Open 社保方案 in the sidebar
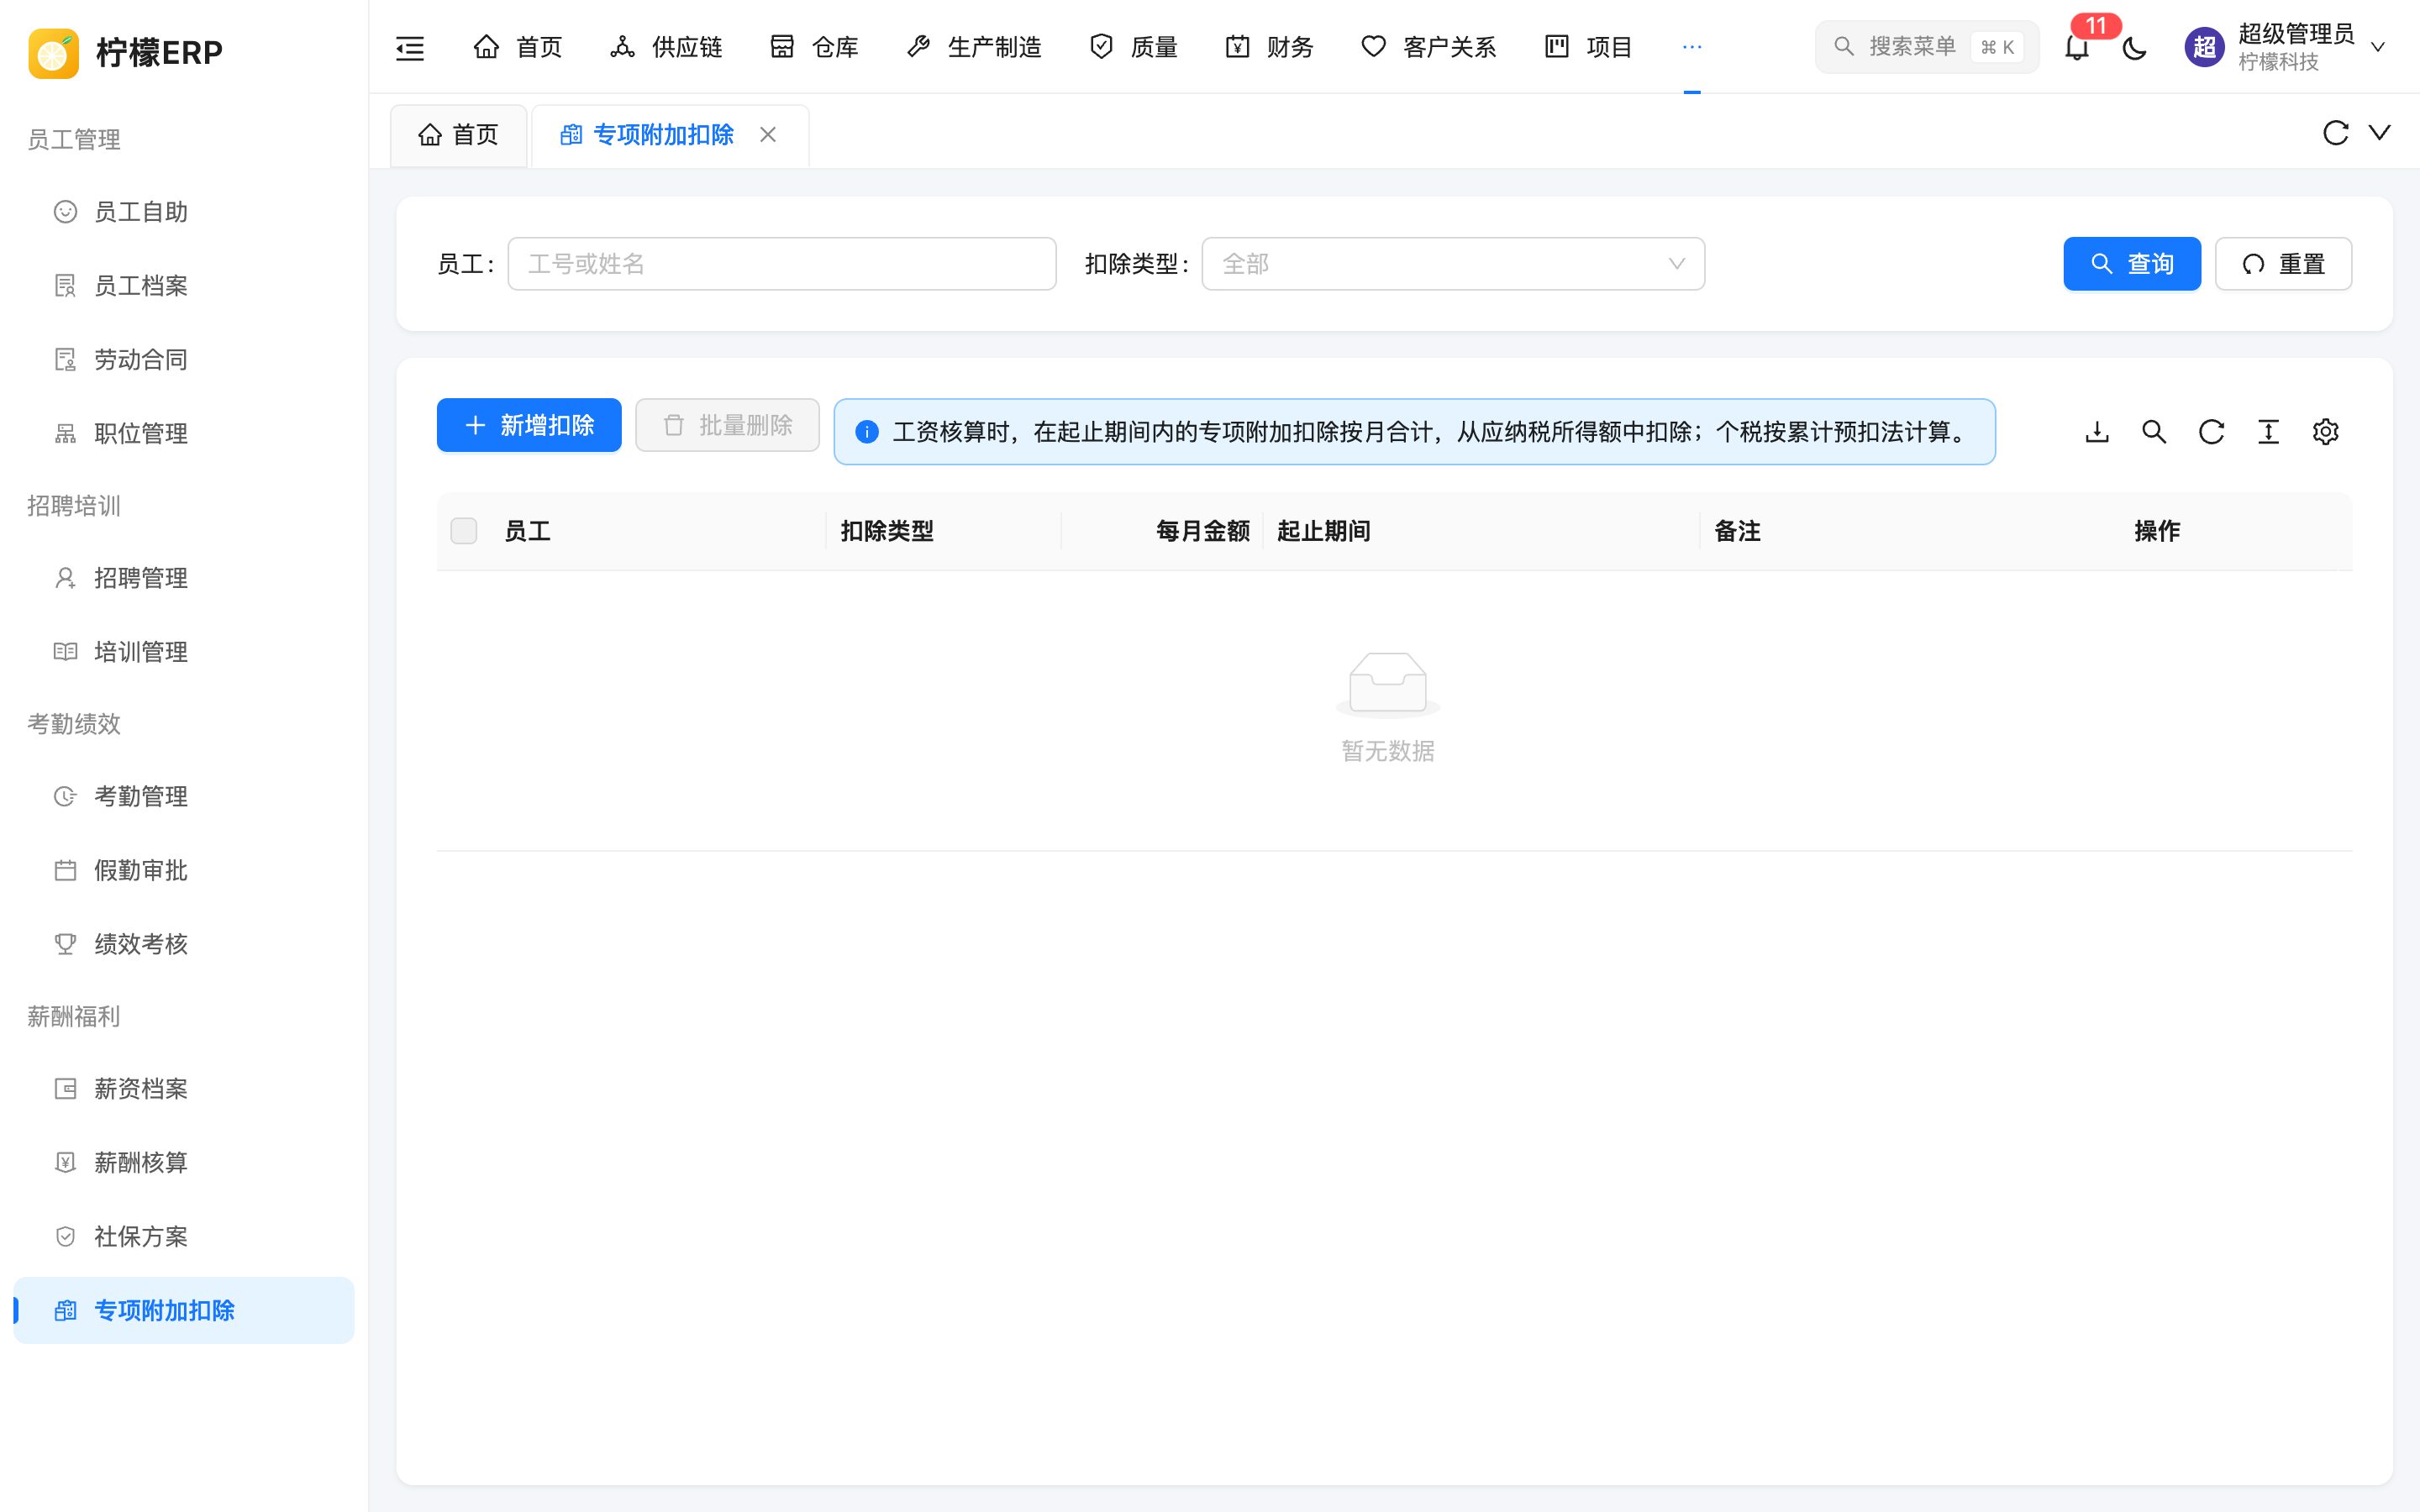This screenshot has width=2420, height=1512. 184,1237
